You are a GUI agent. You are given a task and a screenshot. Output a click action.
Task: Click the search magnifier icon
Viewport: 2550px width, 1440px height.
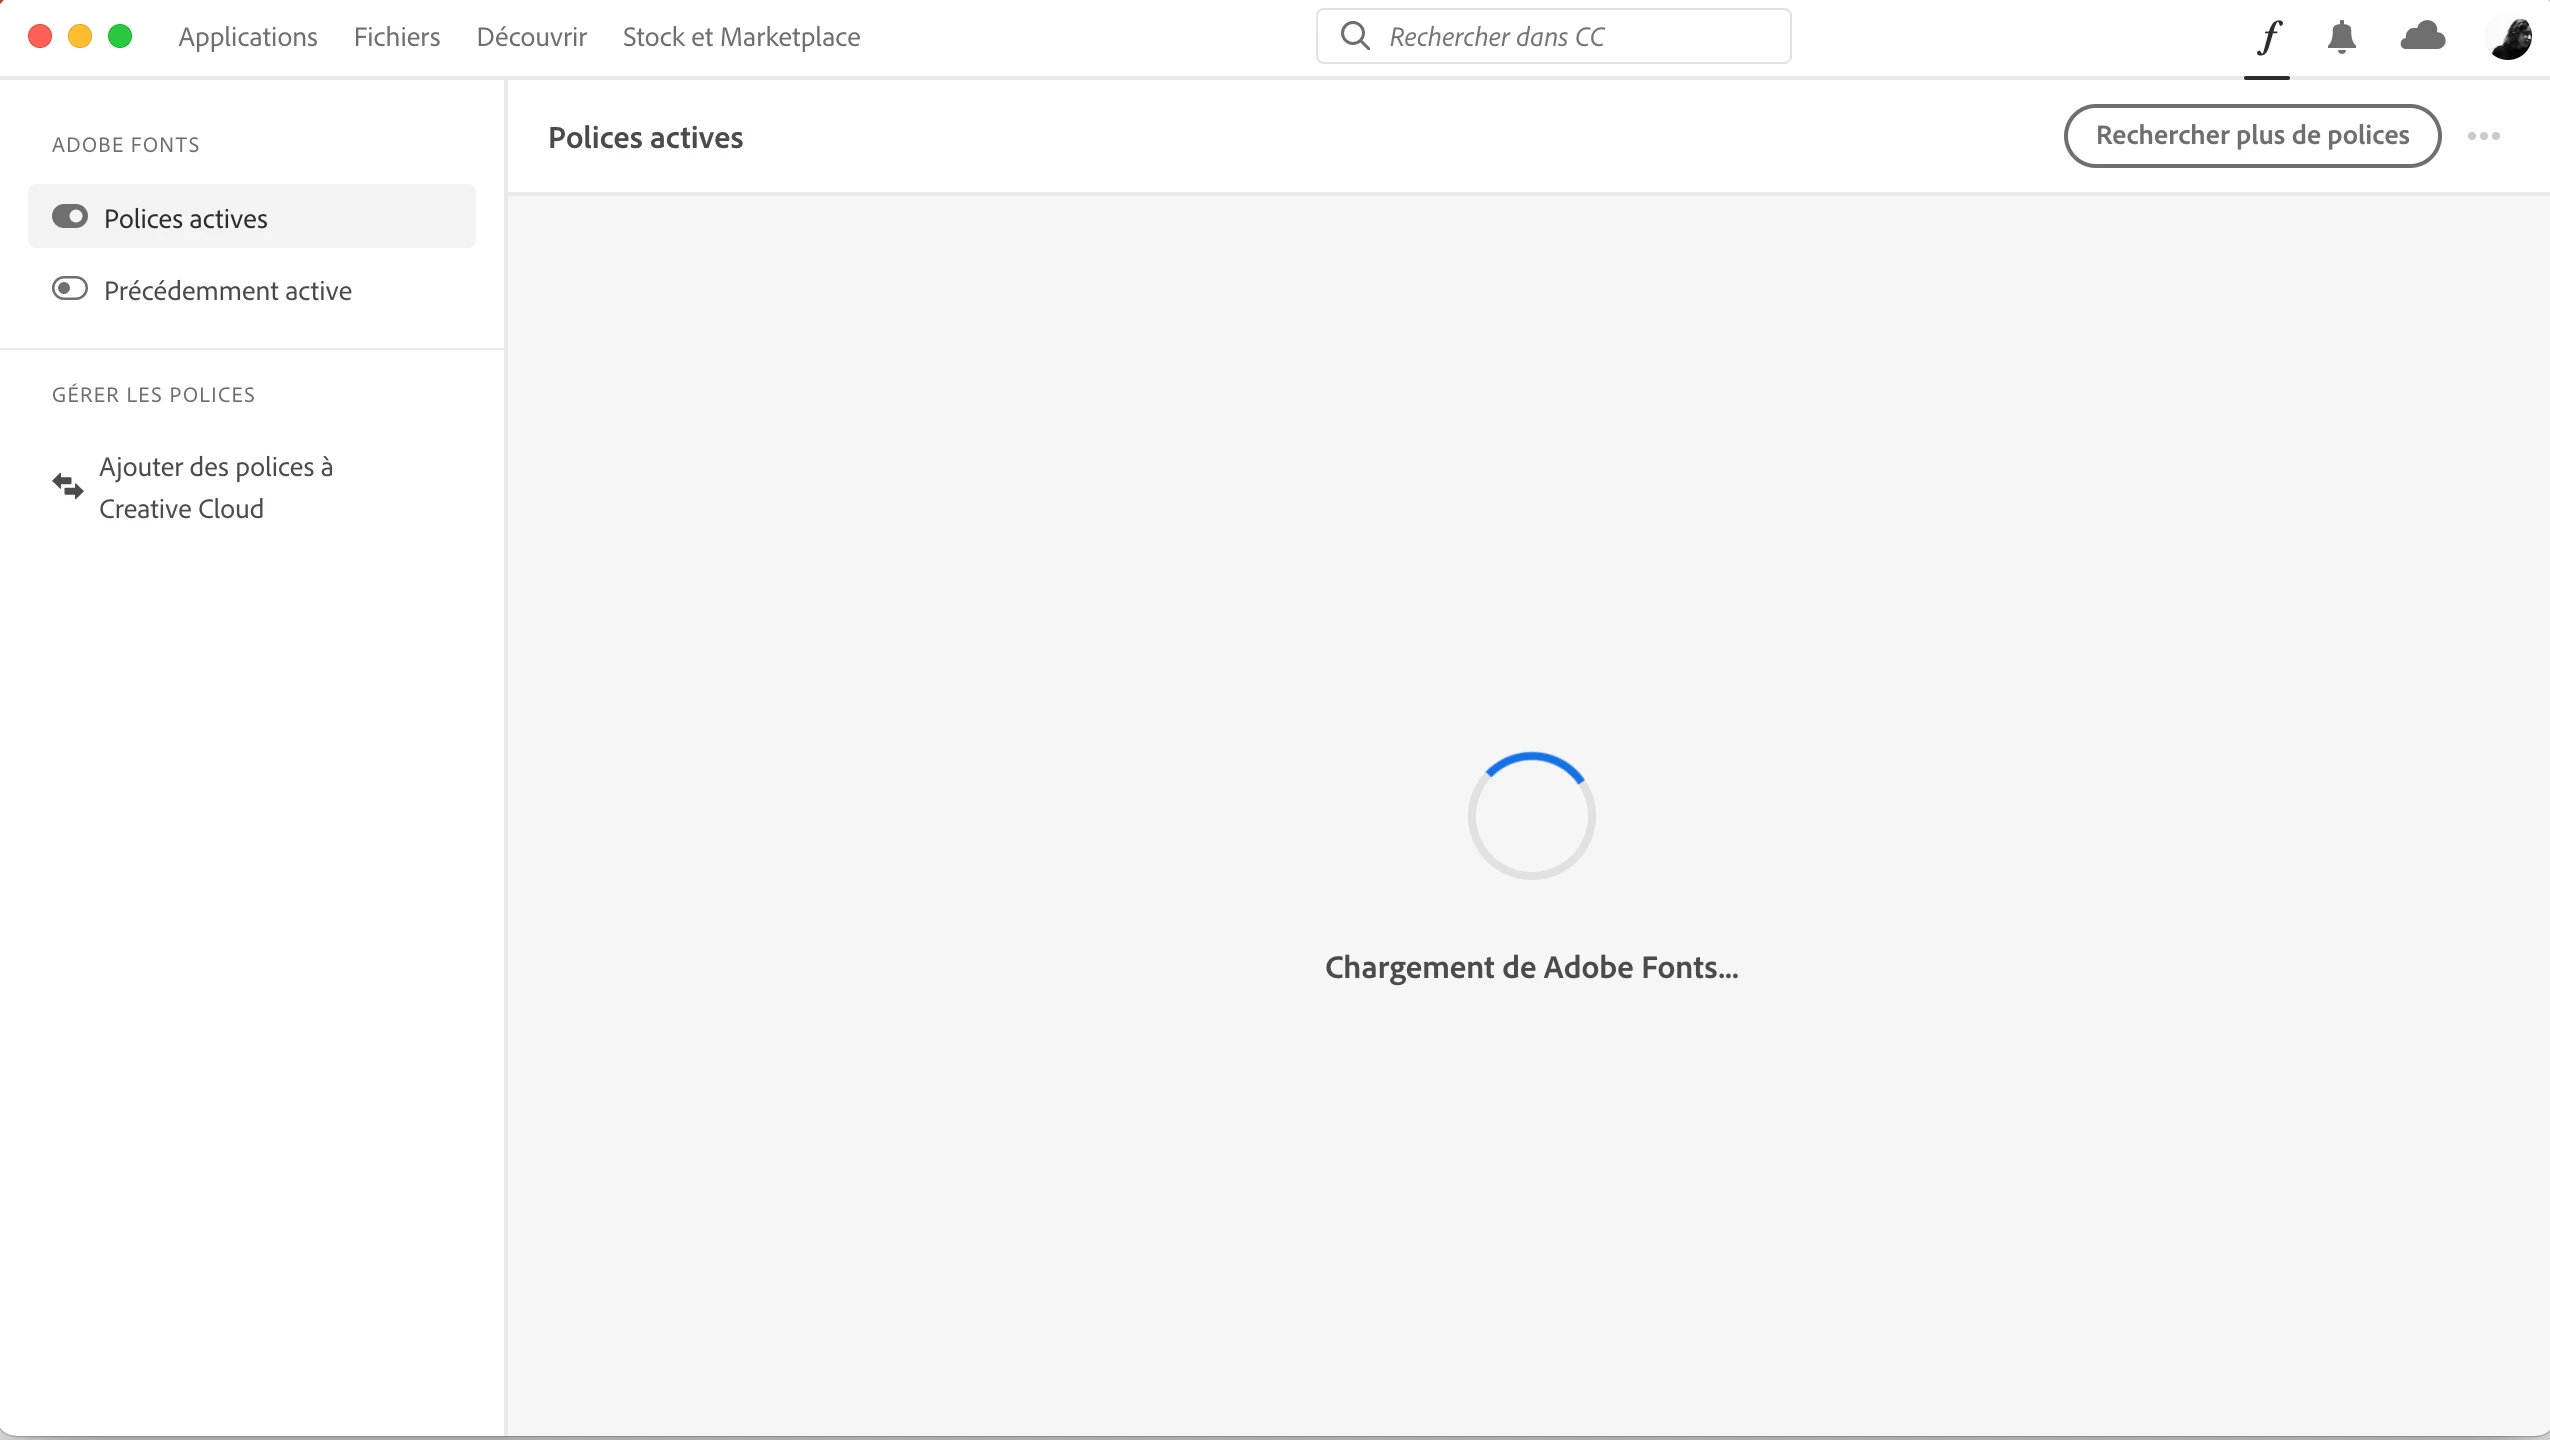point(1355,36)
